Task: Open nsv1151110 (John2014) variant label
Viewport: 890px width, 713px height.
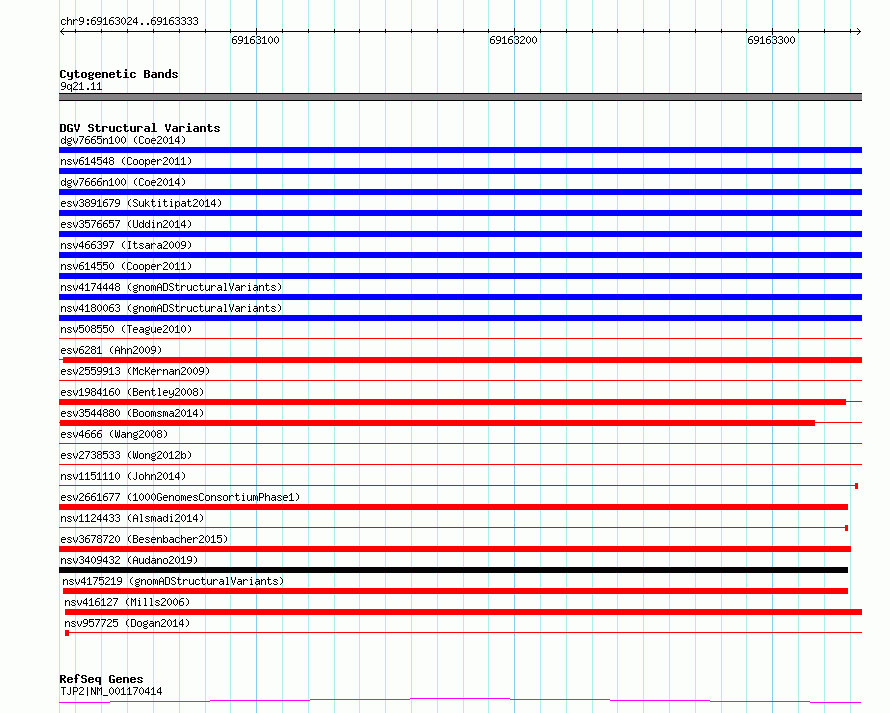Action: click(x=123, y=476)
